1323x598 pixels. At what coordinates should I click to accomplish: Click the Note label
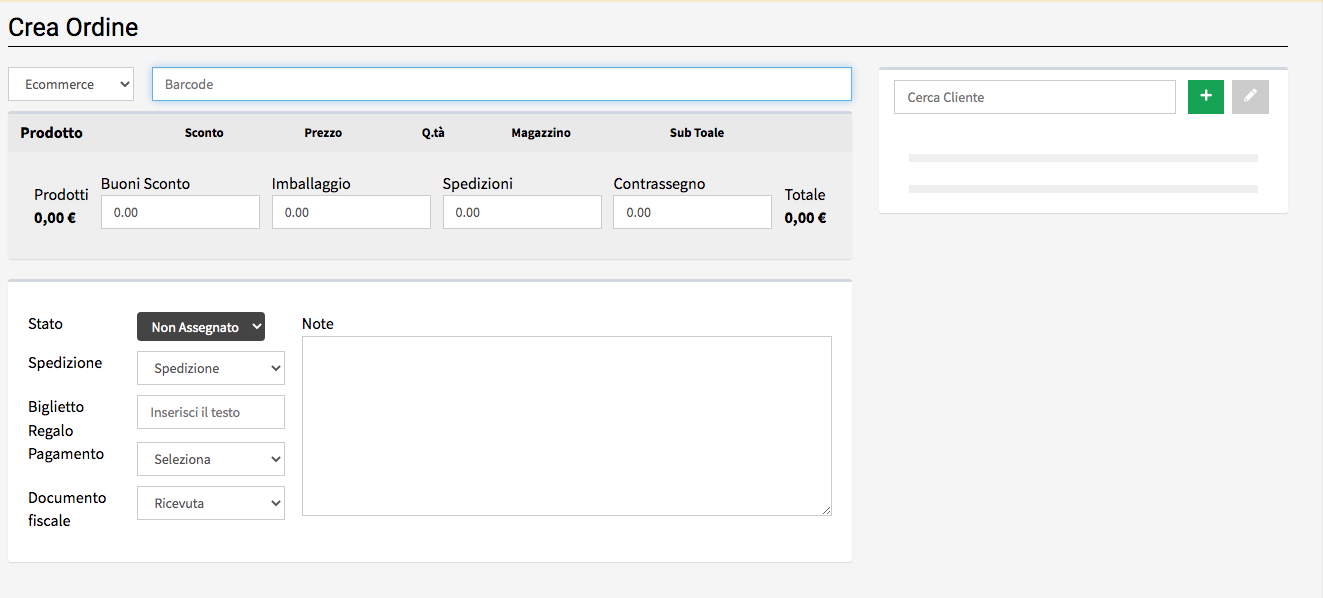pyautogui.click(x=318, y=324)
